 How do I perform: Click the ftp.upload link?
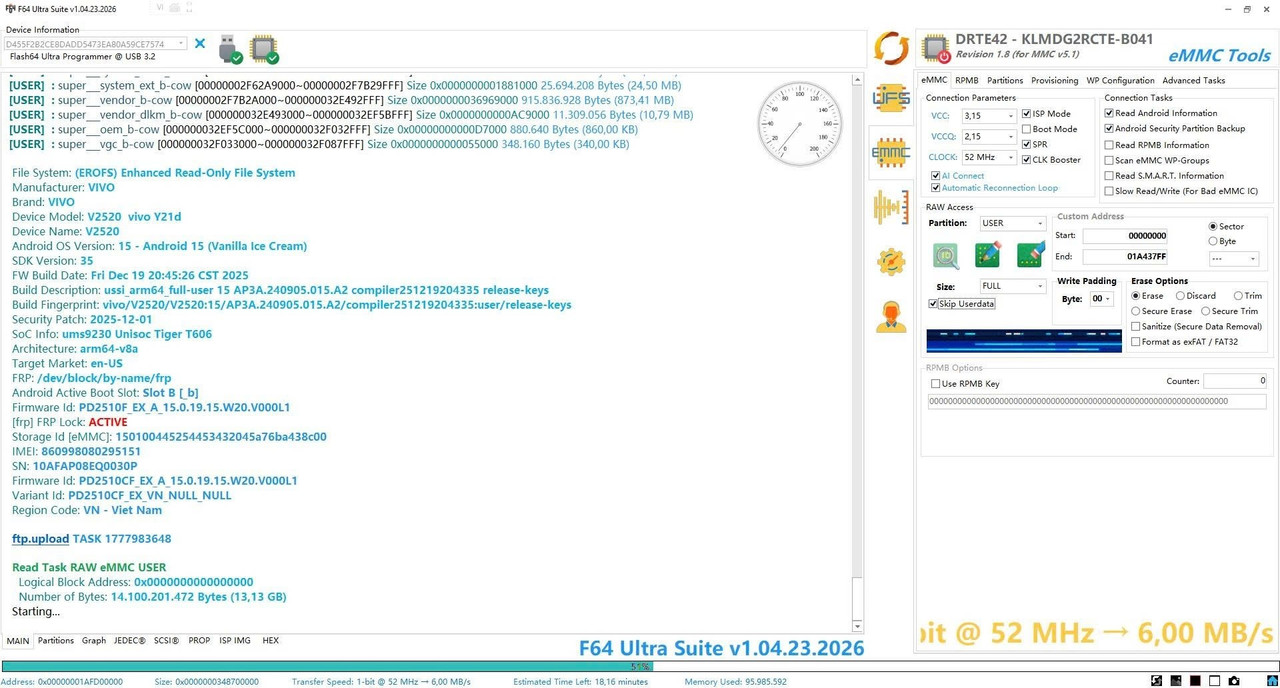(x=40, y=539)
